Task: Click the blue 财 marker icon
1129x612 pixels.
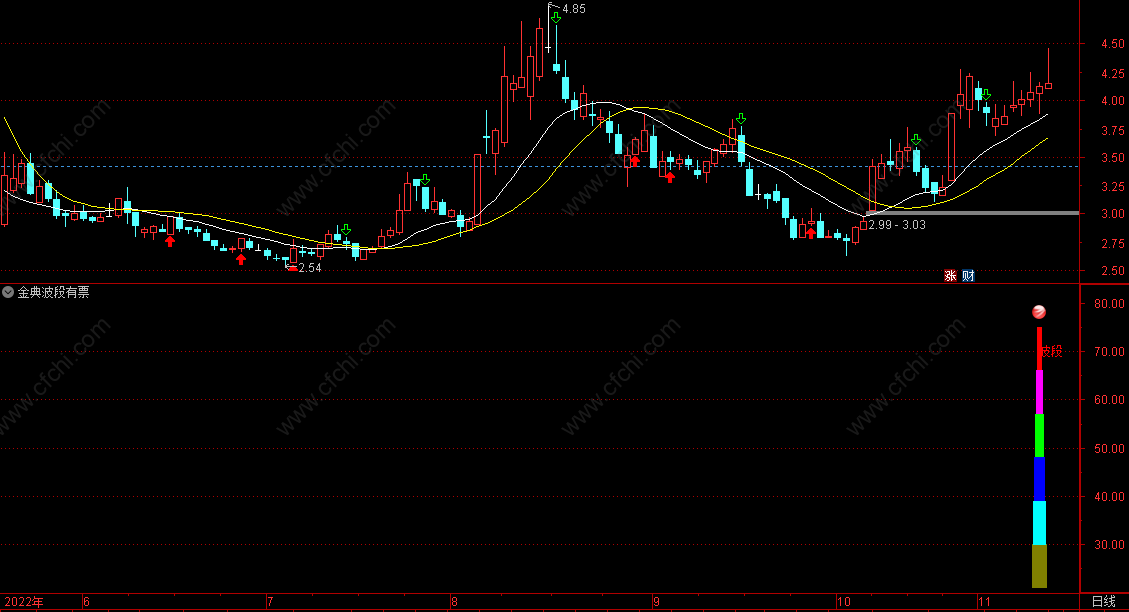Action: coord(968,276)
